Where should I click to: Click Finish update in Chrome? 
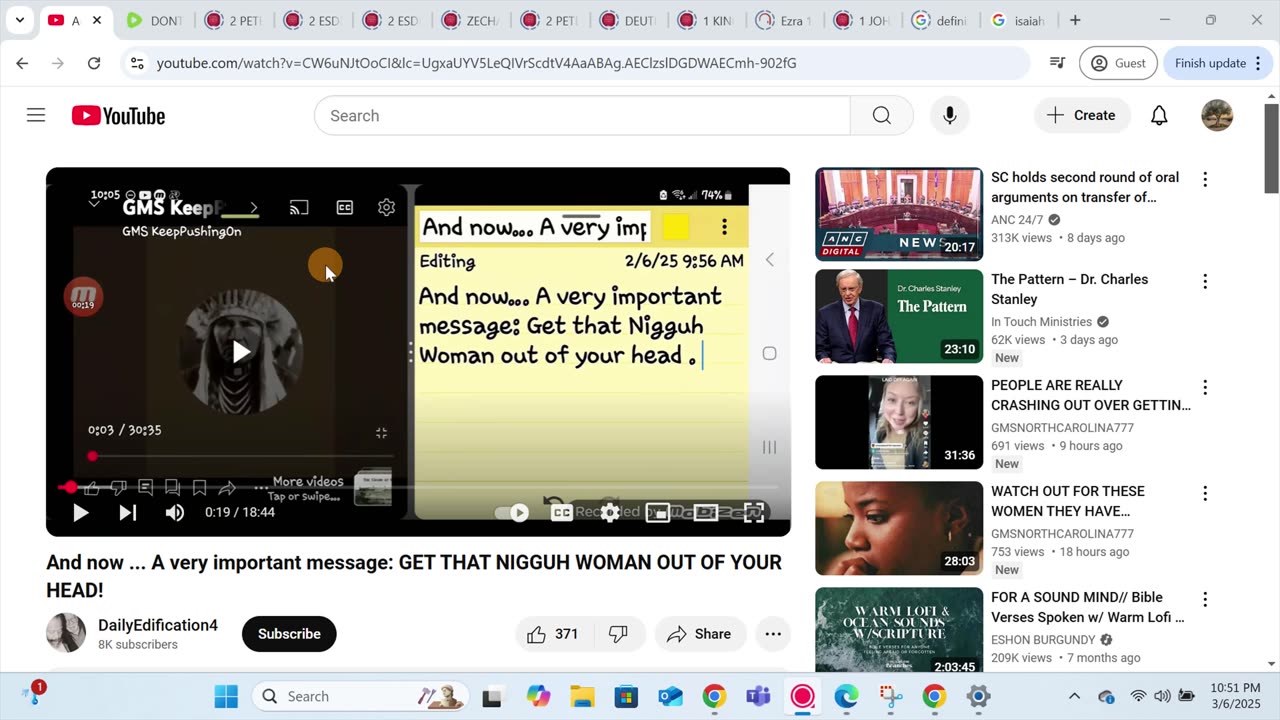pyautogui.click(x=1217, y=63)
